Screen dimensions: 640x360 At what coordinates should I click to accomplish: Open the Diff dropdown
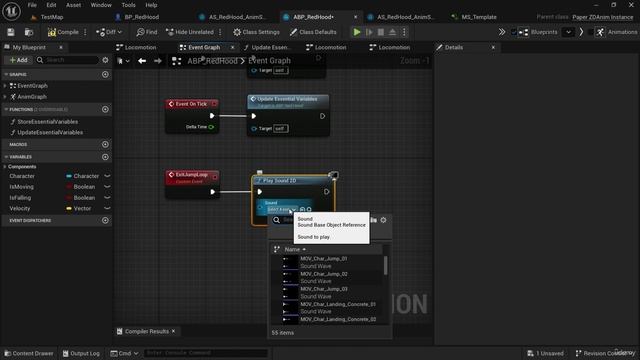click(x=109, y=32)
